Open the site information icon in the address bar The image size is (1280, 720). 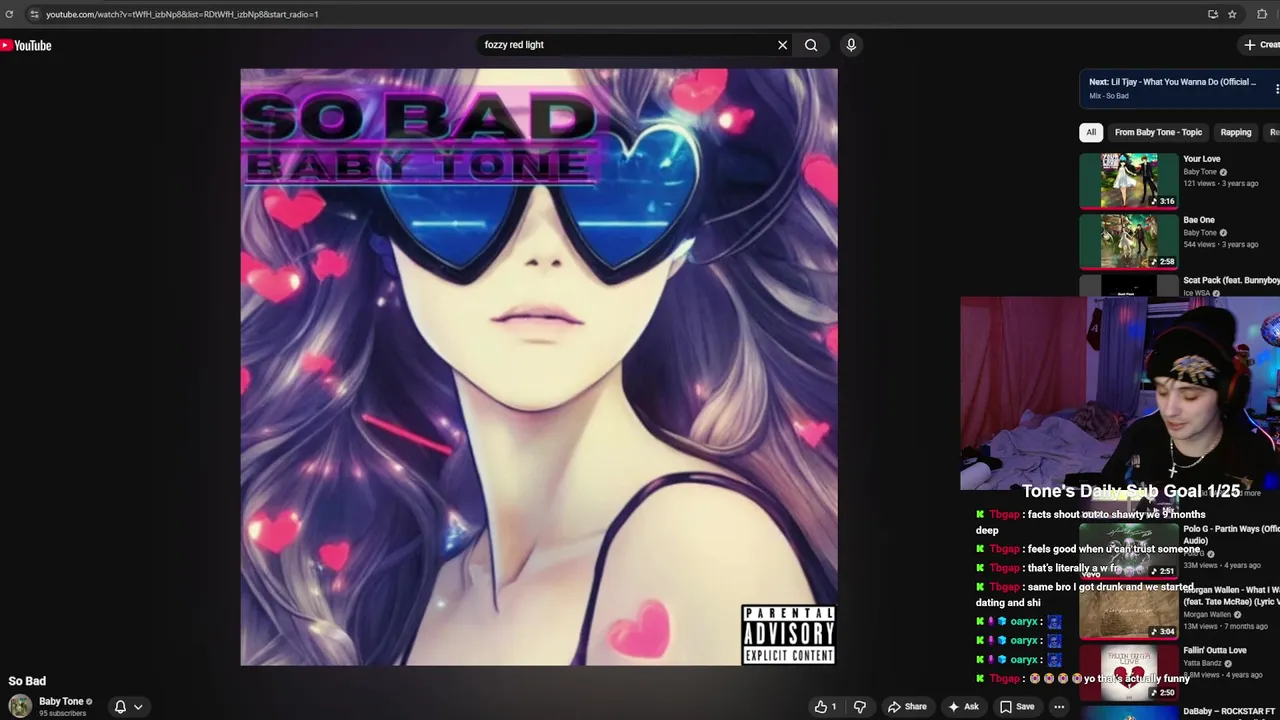pos(34,14)
